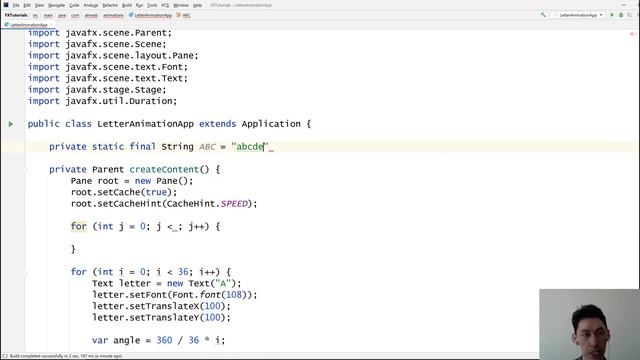Open the Tools menu
This screenshot has width=640, height=360.
point(152,5)
